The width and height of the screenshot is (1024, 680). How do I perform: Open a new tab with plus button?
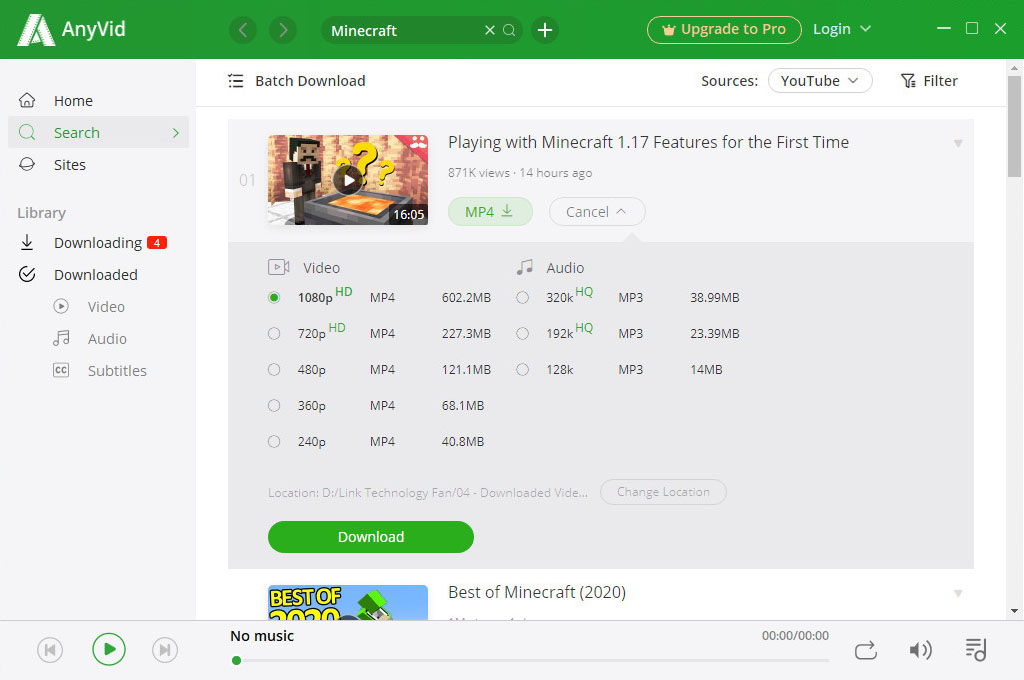pyautogui.click(x=545, y=30)
